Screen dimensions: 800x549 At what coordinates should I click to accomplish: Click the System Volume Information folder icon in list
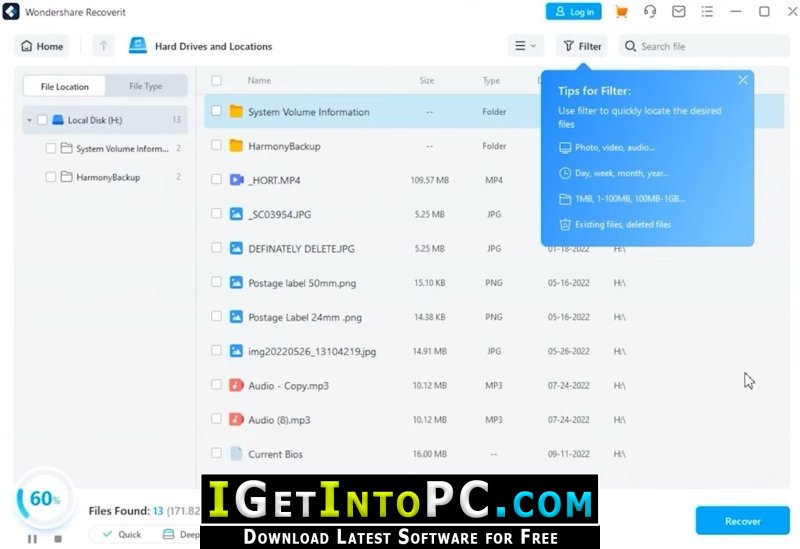(236, 111)
